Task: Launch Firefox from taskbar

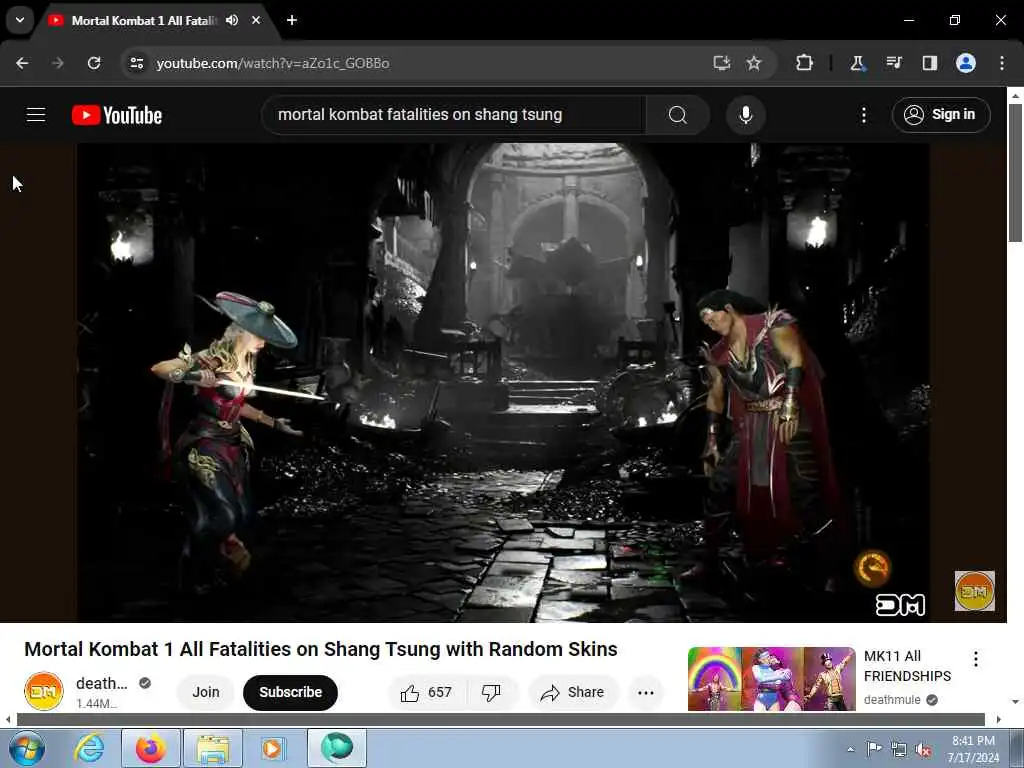Action: [151, 748]
